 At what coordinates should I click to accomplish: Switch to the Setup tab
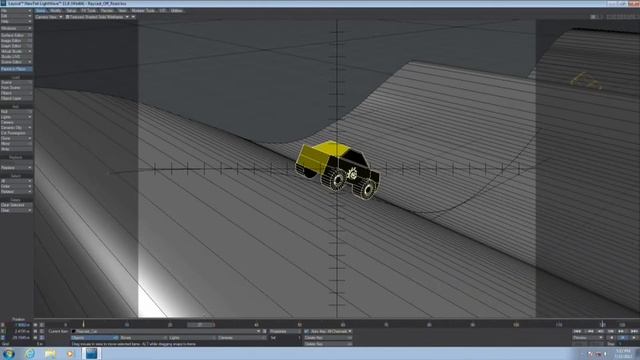point(71,11)
